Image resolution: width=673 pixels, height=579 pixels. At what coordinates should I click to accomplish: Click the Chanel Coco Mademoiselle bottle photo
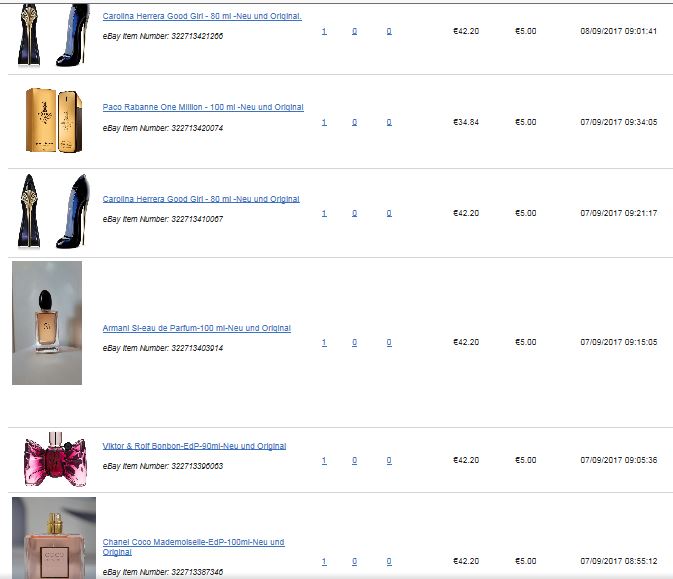pos(54,538)
